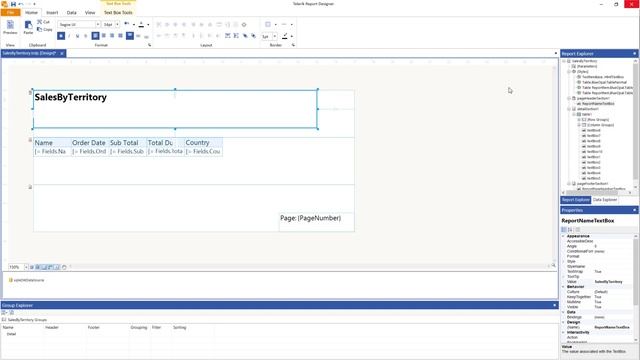Select the Order Date header cell
The width and height of the screenshot is (640, 360).
coord(90,142)
